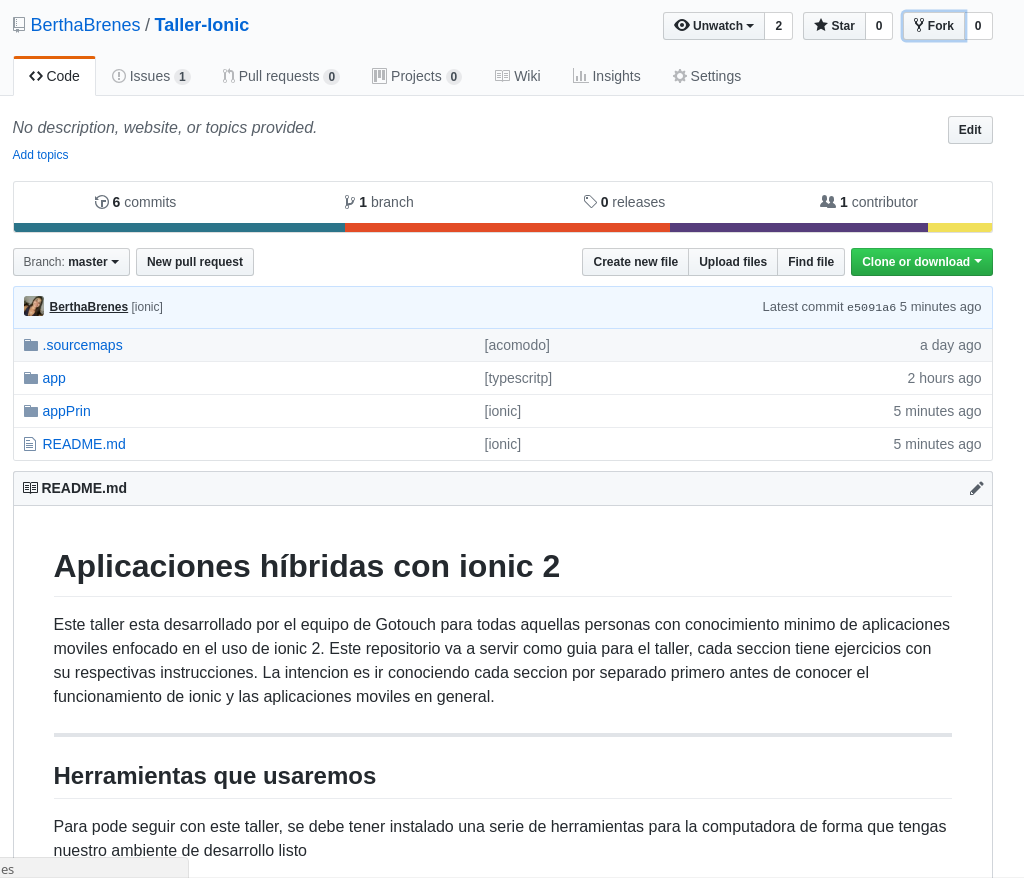Screen dimensions: 1024x878
Task: Open the Insights tab
Action: [x=607, y=76]
